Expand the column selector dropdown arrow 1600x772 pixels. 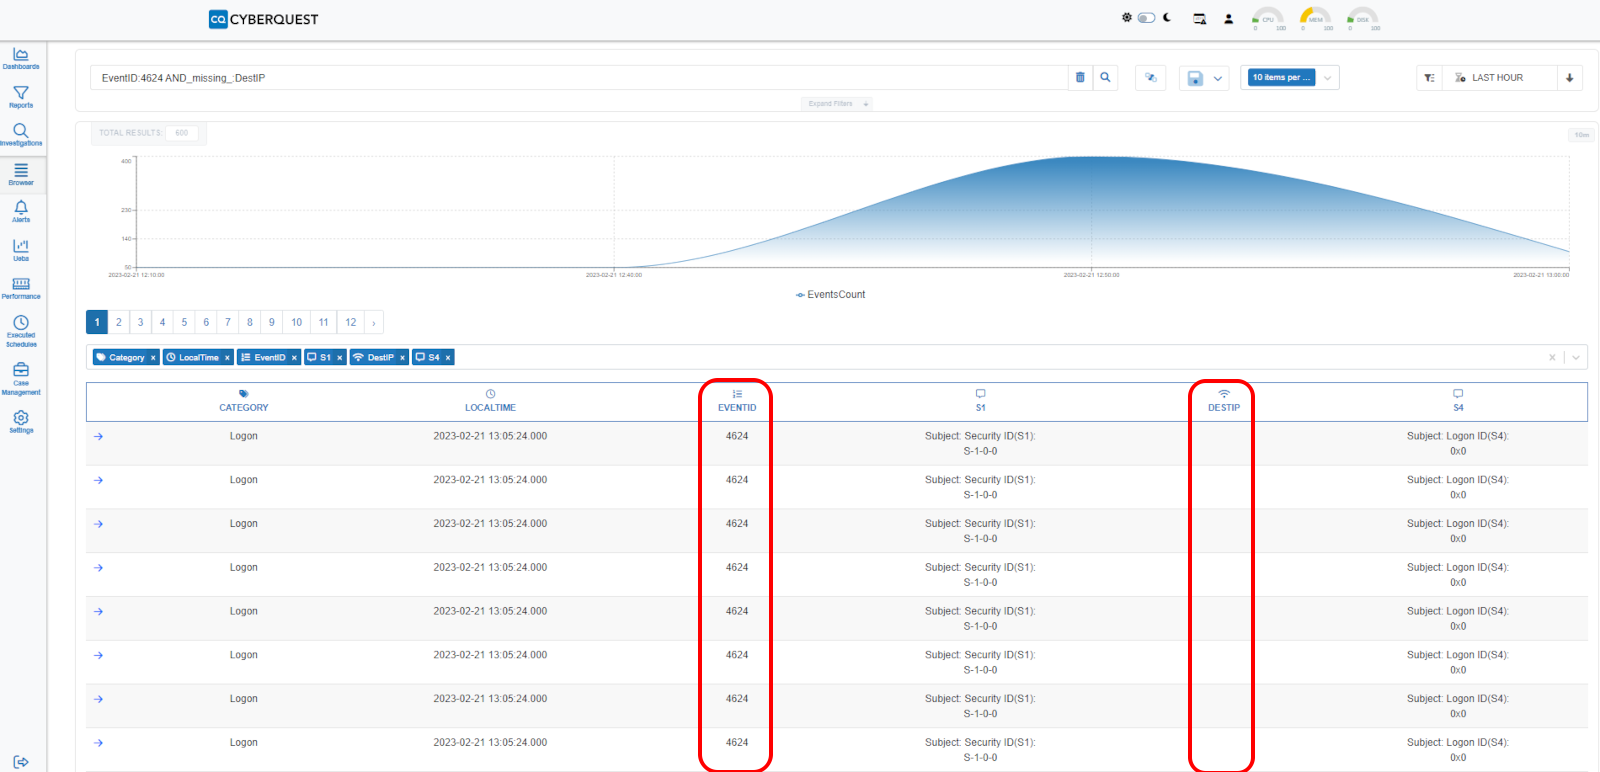coord(1576,357)
